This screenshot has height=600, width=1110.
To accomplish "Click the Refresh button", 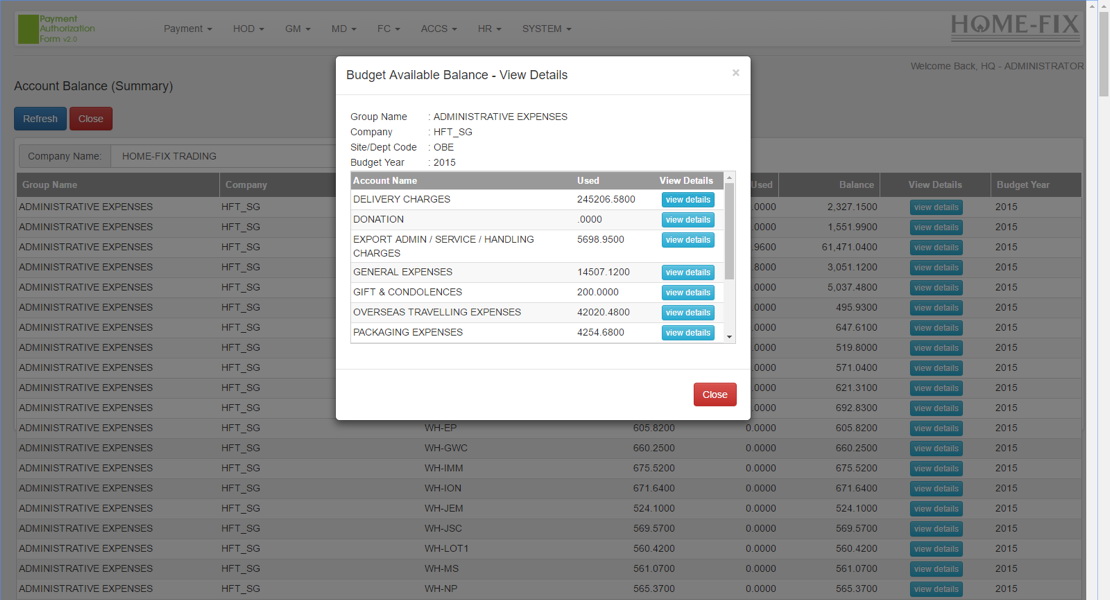I will 39,118.
